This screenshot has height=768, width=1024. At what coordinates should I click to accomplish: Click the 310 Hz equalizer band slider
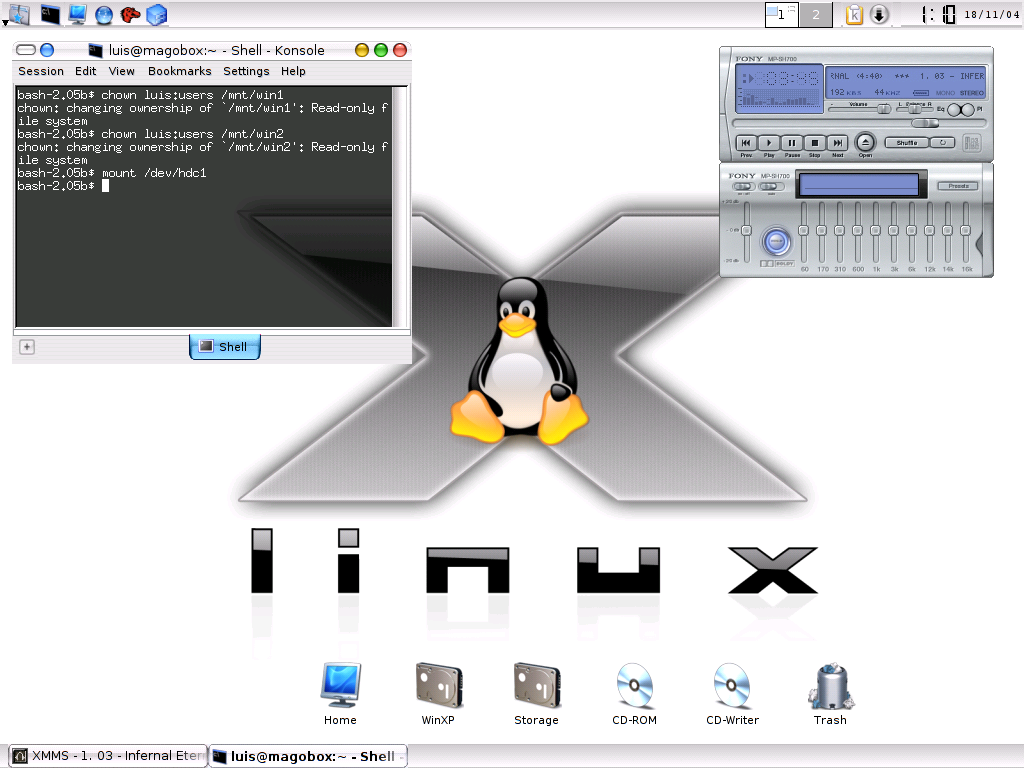(x=840, y=231)
